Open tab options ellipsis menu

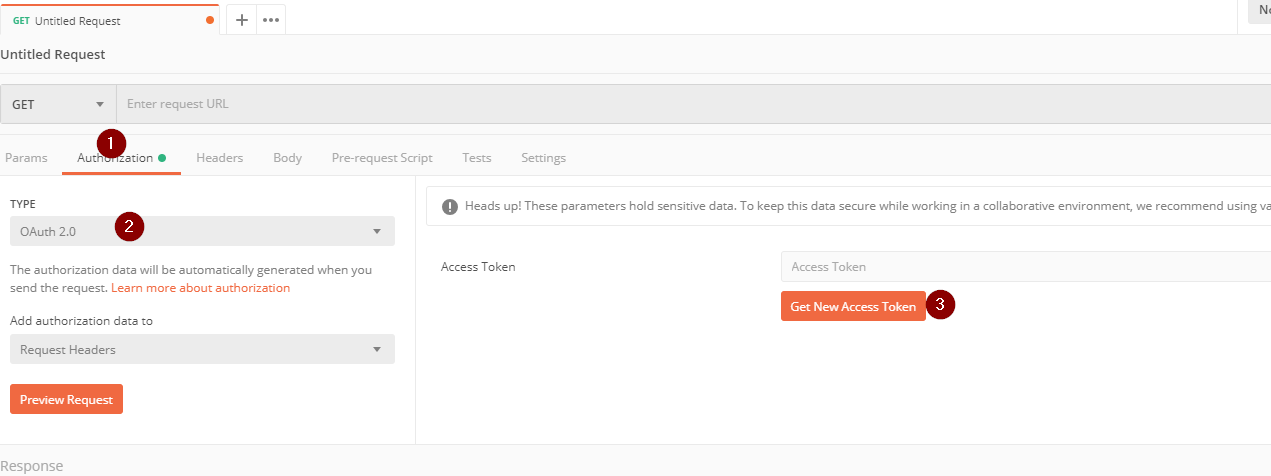click(271, 20)
